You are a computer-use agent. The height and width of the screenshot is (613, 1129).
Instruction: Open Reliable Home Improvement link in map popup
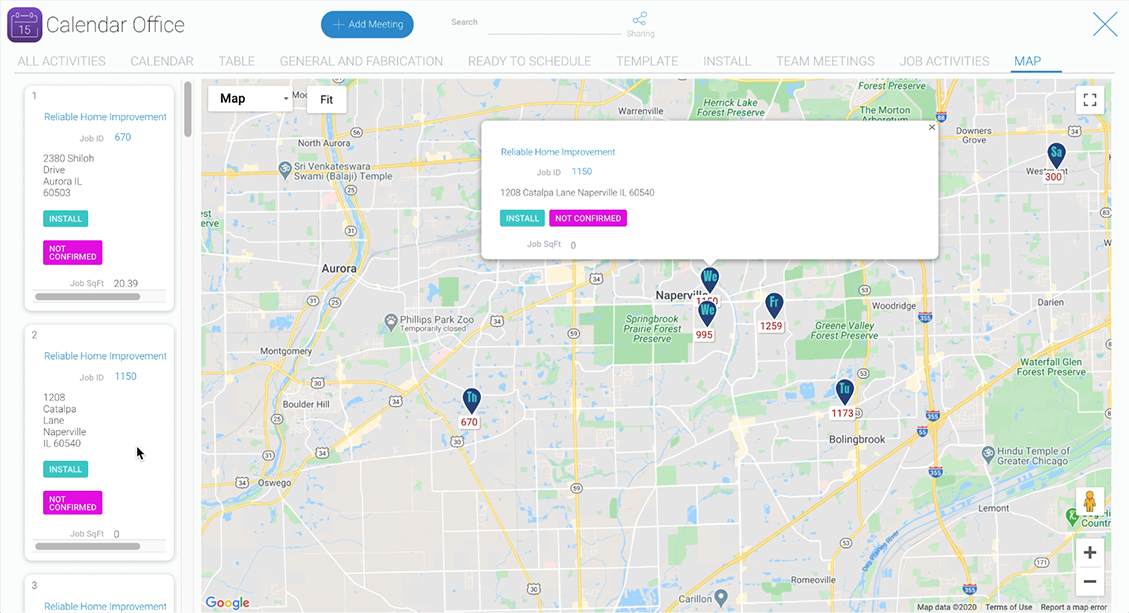point(558,152)
